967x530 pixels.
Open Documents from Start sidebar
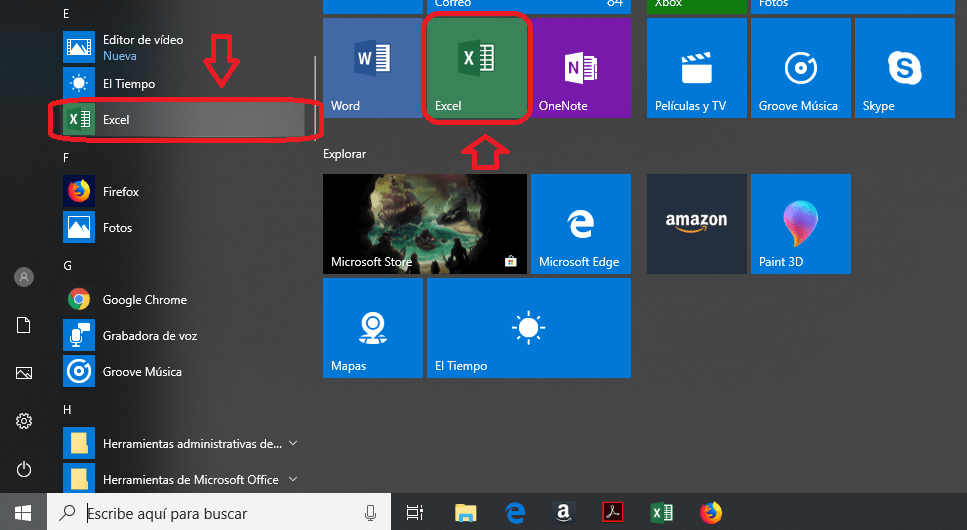[23, 325]
